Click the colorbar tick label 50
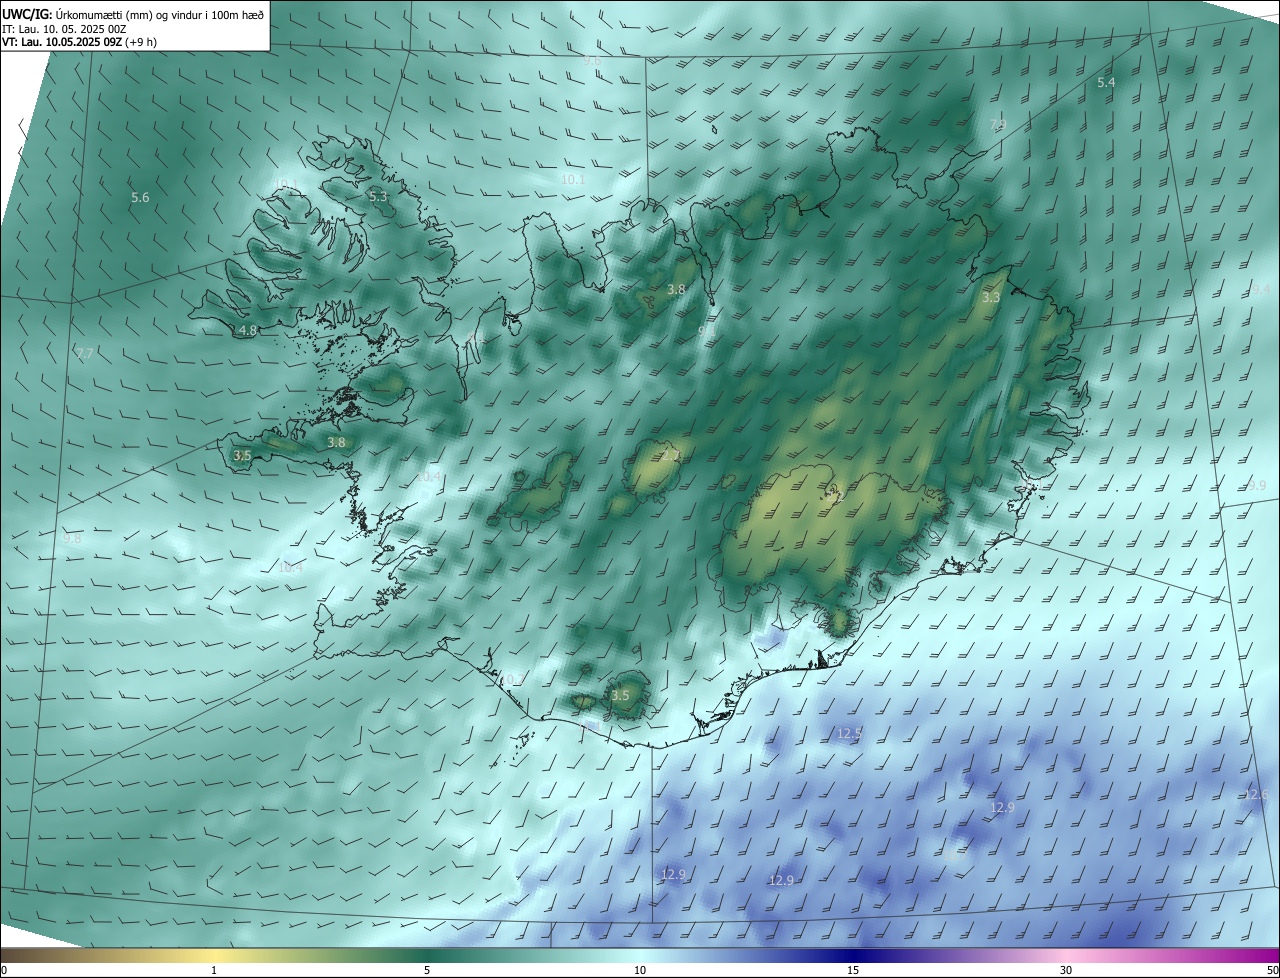The image size is (1280, 978). click(1272, 970)
